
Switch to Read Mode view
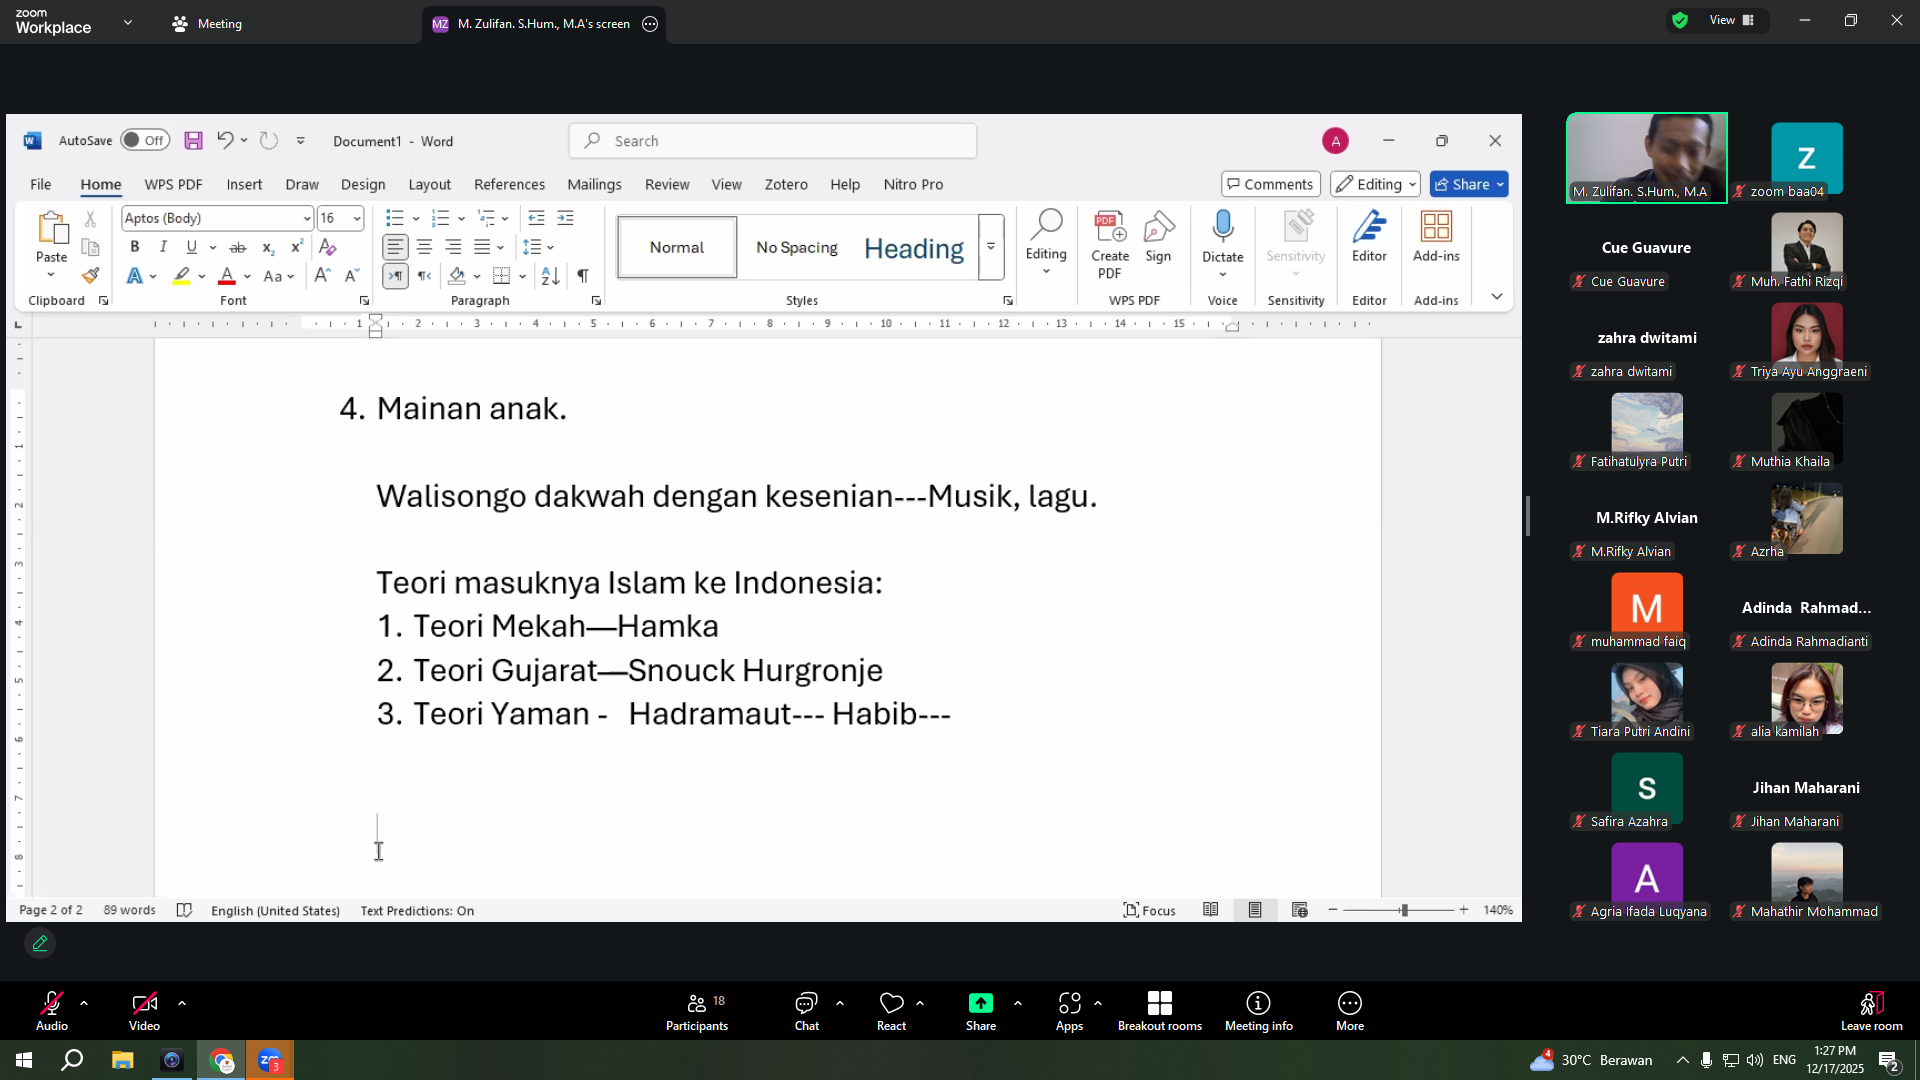1210,910
